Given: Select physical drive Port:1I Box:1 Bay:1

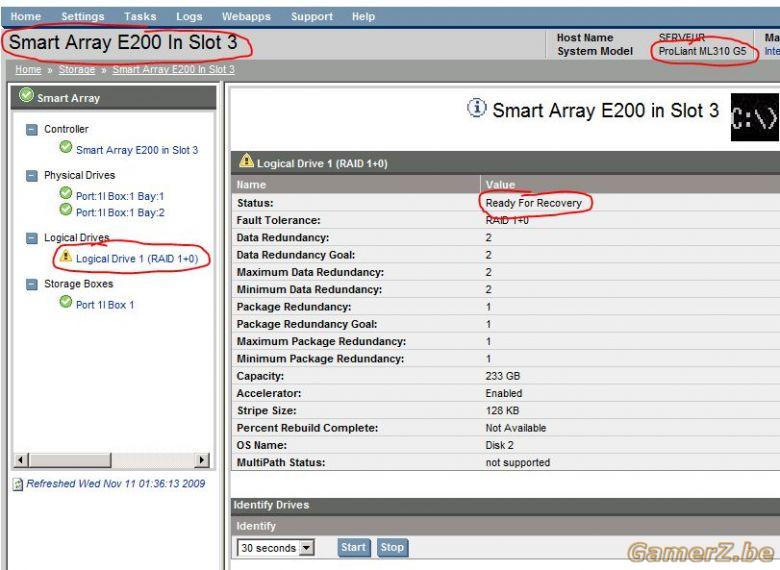Looking at the screenshot, I should [x=120, y=196].
